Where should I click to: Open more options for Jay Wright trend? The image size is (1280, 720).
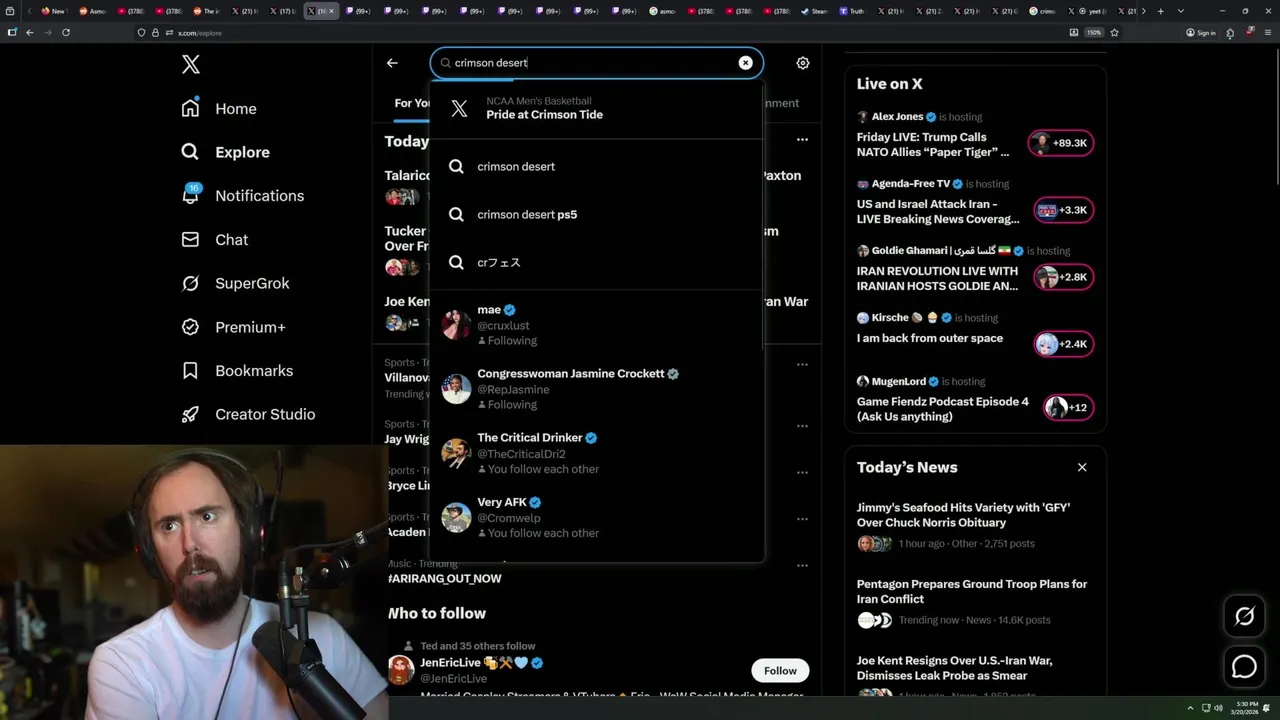tap(802, 426)
